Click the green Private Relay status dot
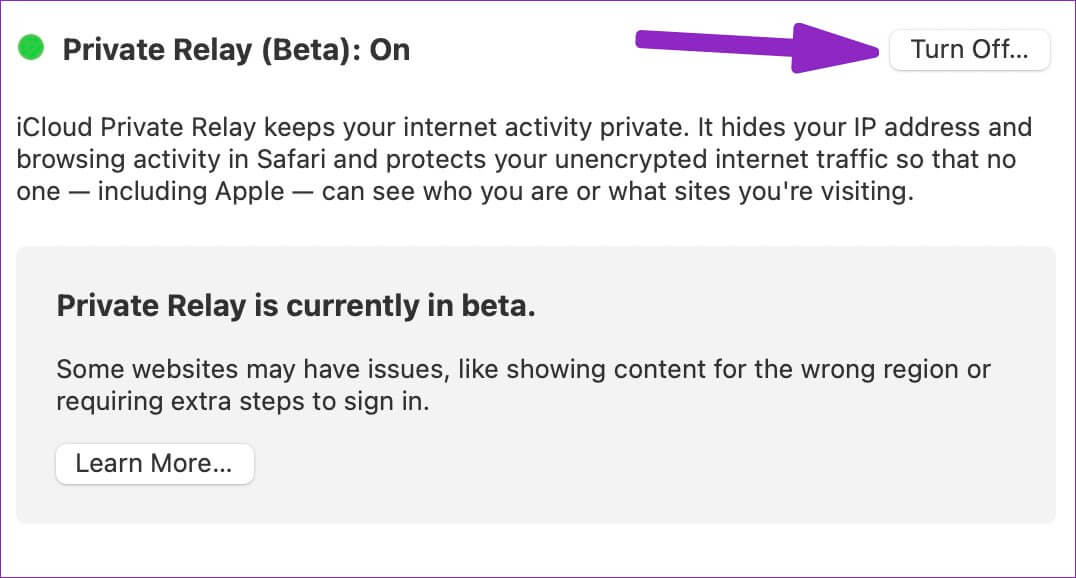The height and width of the screenshot is (578, 1076). coord(31,48)
